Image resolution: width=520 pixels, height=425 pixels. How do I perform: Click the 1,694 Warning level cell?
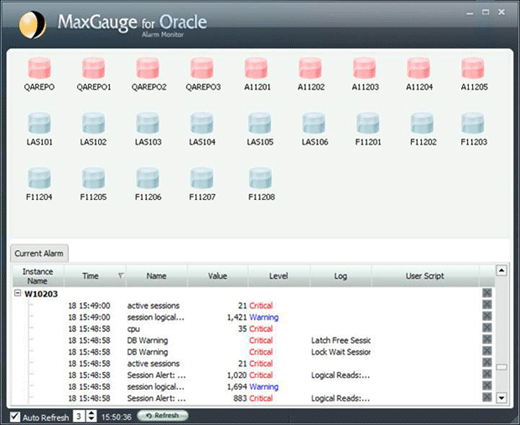pos(264,387)
